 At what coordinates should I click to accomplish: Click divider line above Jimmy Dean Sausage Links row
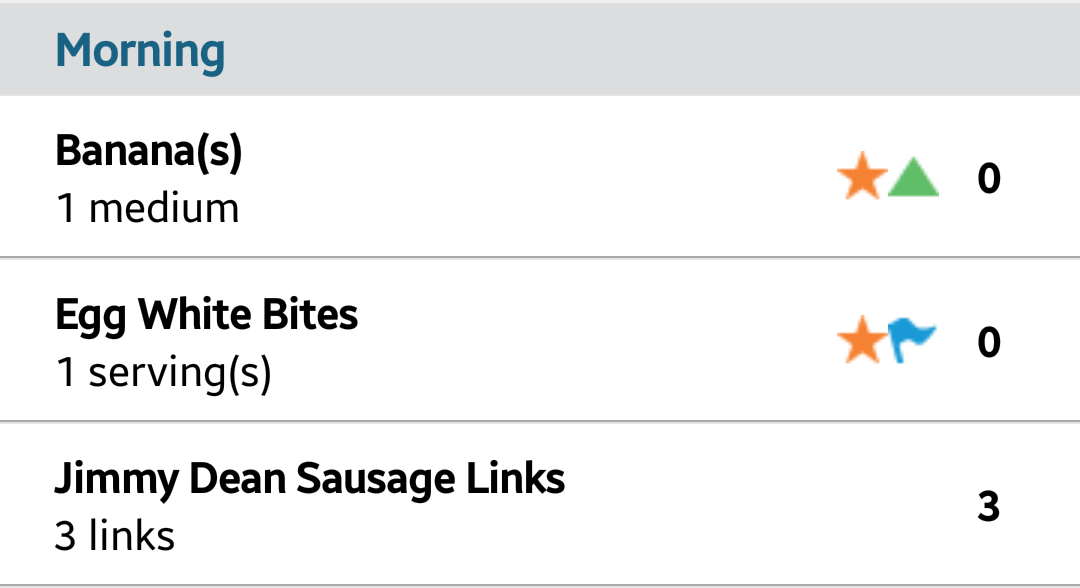point(540,421)
